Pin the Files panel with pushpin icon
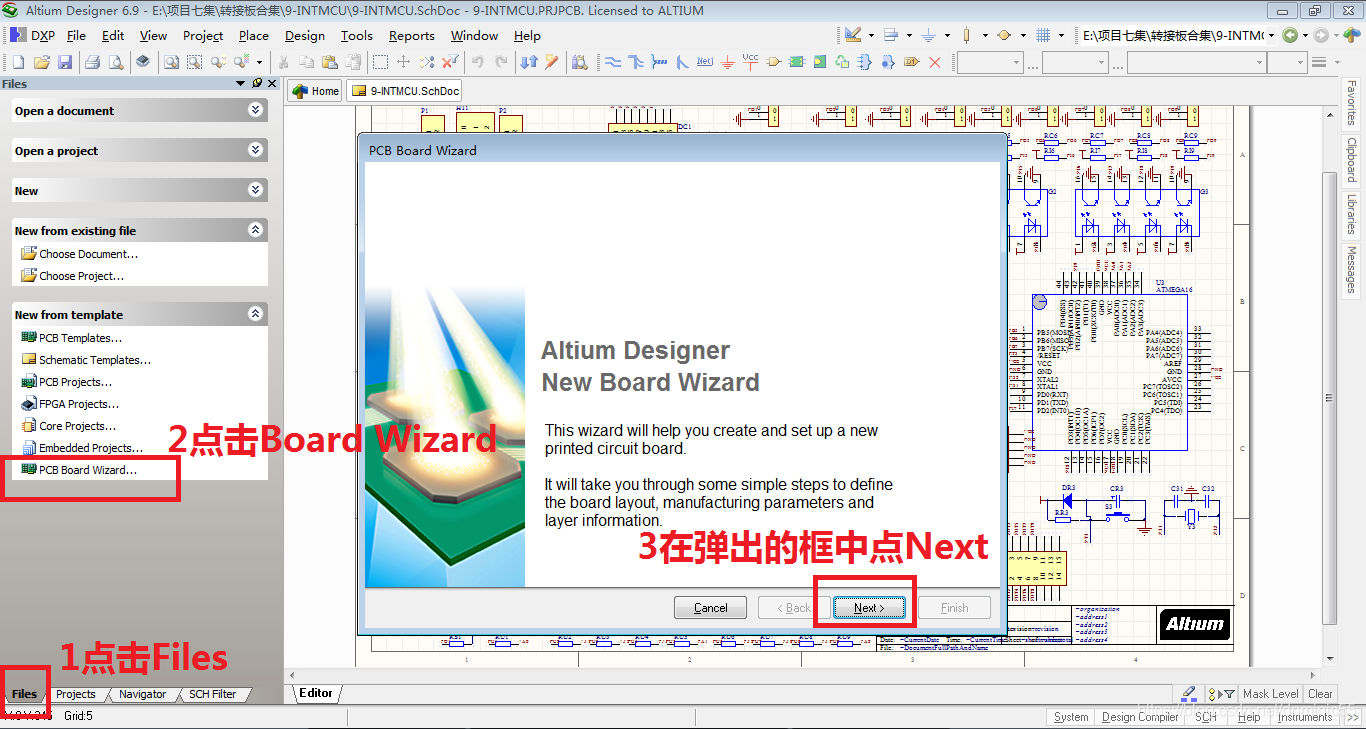This screenshot has width=1366, height=729. click(x=257, y=84)
